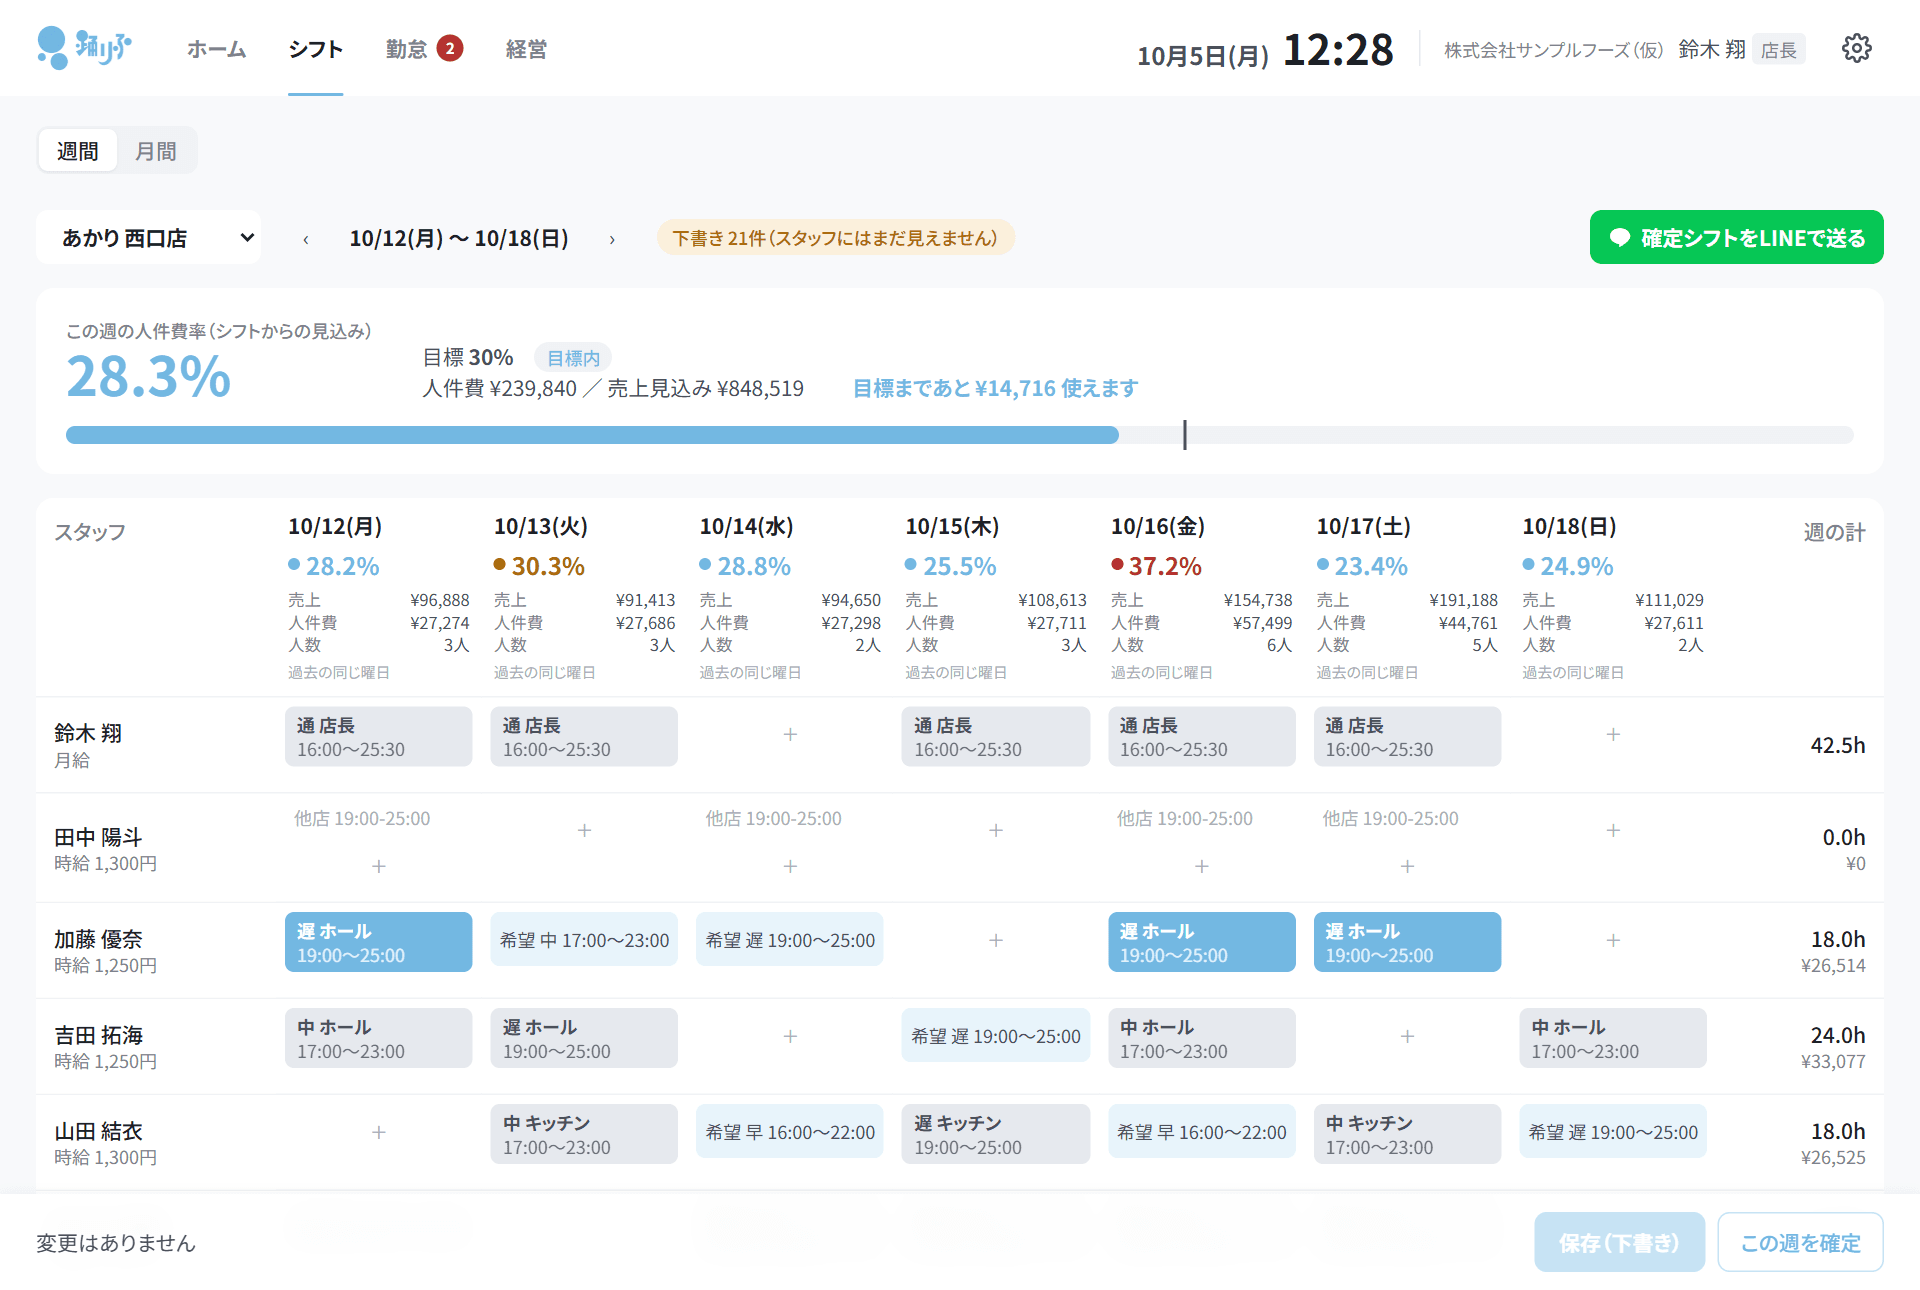
Task: Add a shift for 鈴木 翔 on 10/14
Action: point(790,735)
